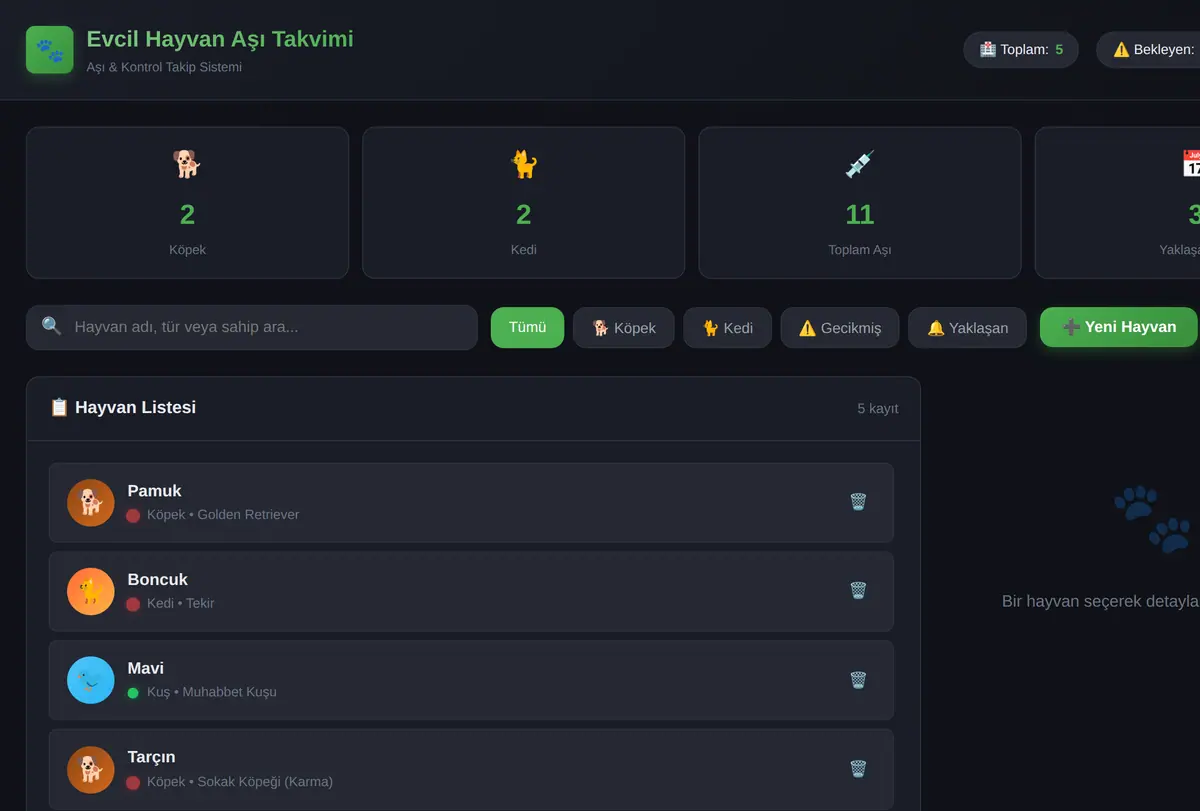Viewport: 1200px width, 811px height.
Task: Click the syringe icon in Toplam Aşı card
Action: pyautogui.click(x=859, y=164)
